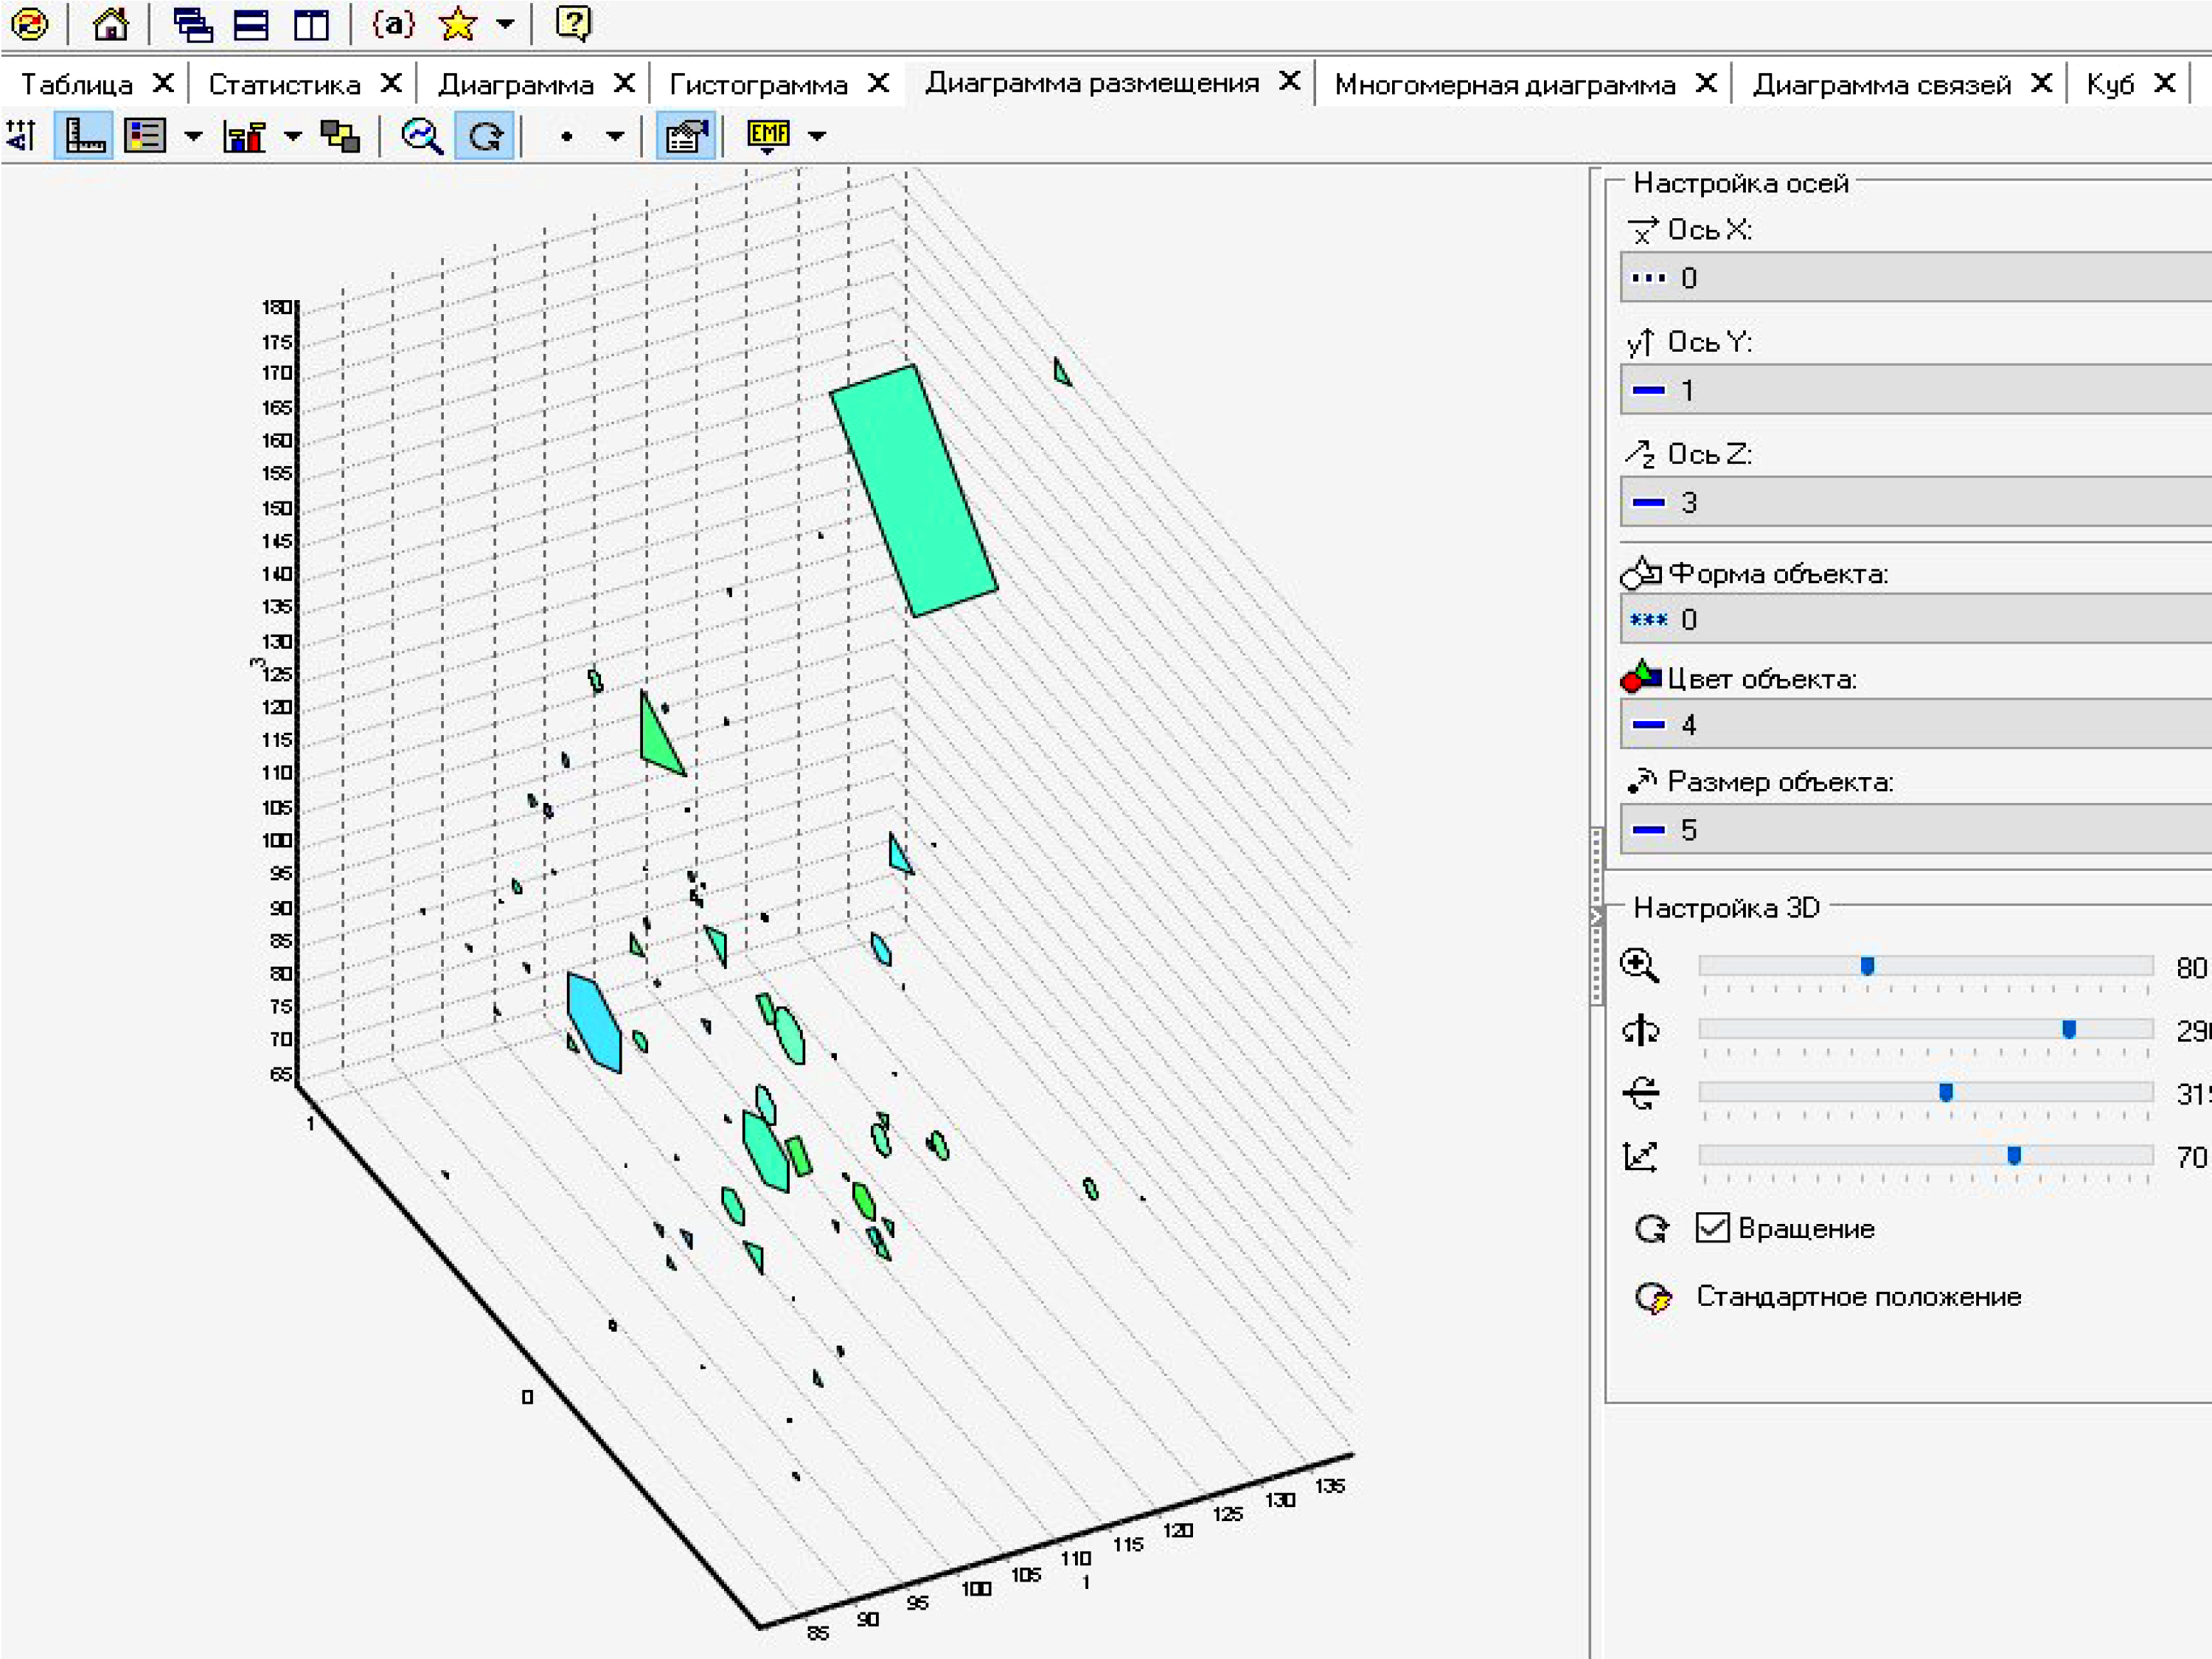Switch to the Диаграмма связей tab
This screenshot has width=2212, height=1659.
(1882, 84)
